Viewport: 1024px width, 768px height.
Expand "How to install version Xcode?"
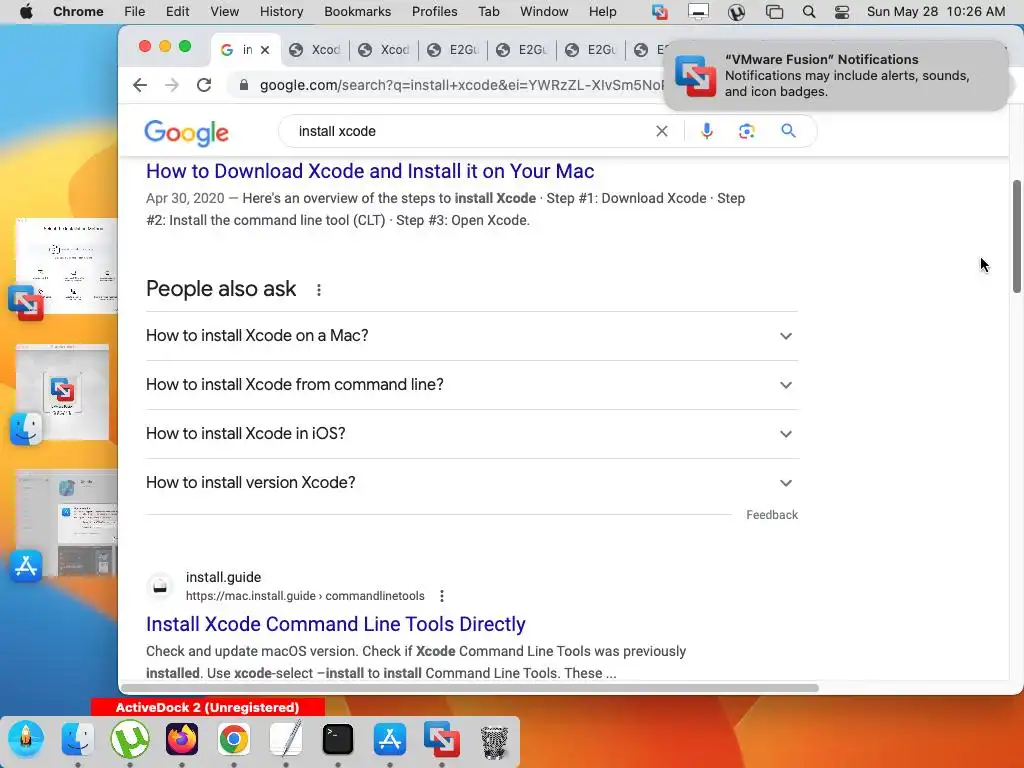[472, 483]
